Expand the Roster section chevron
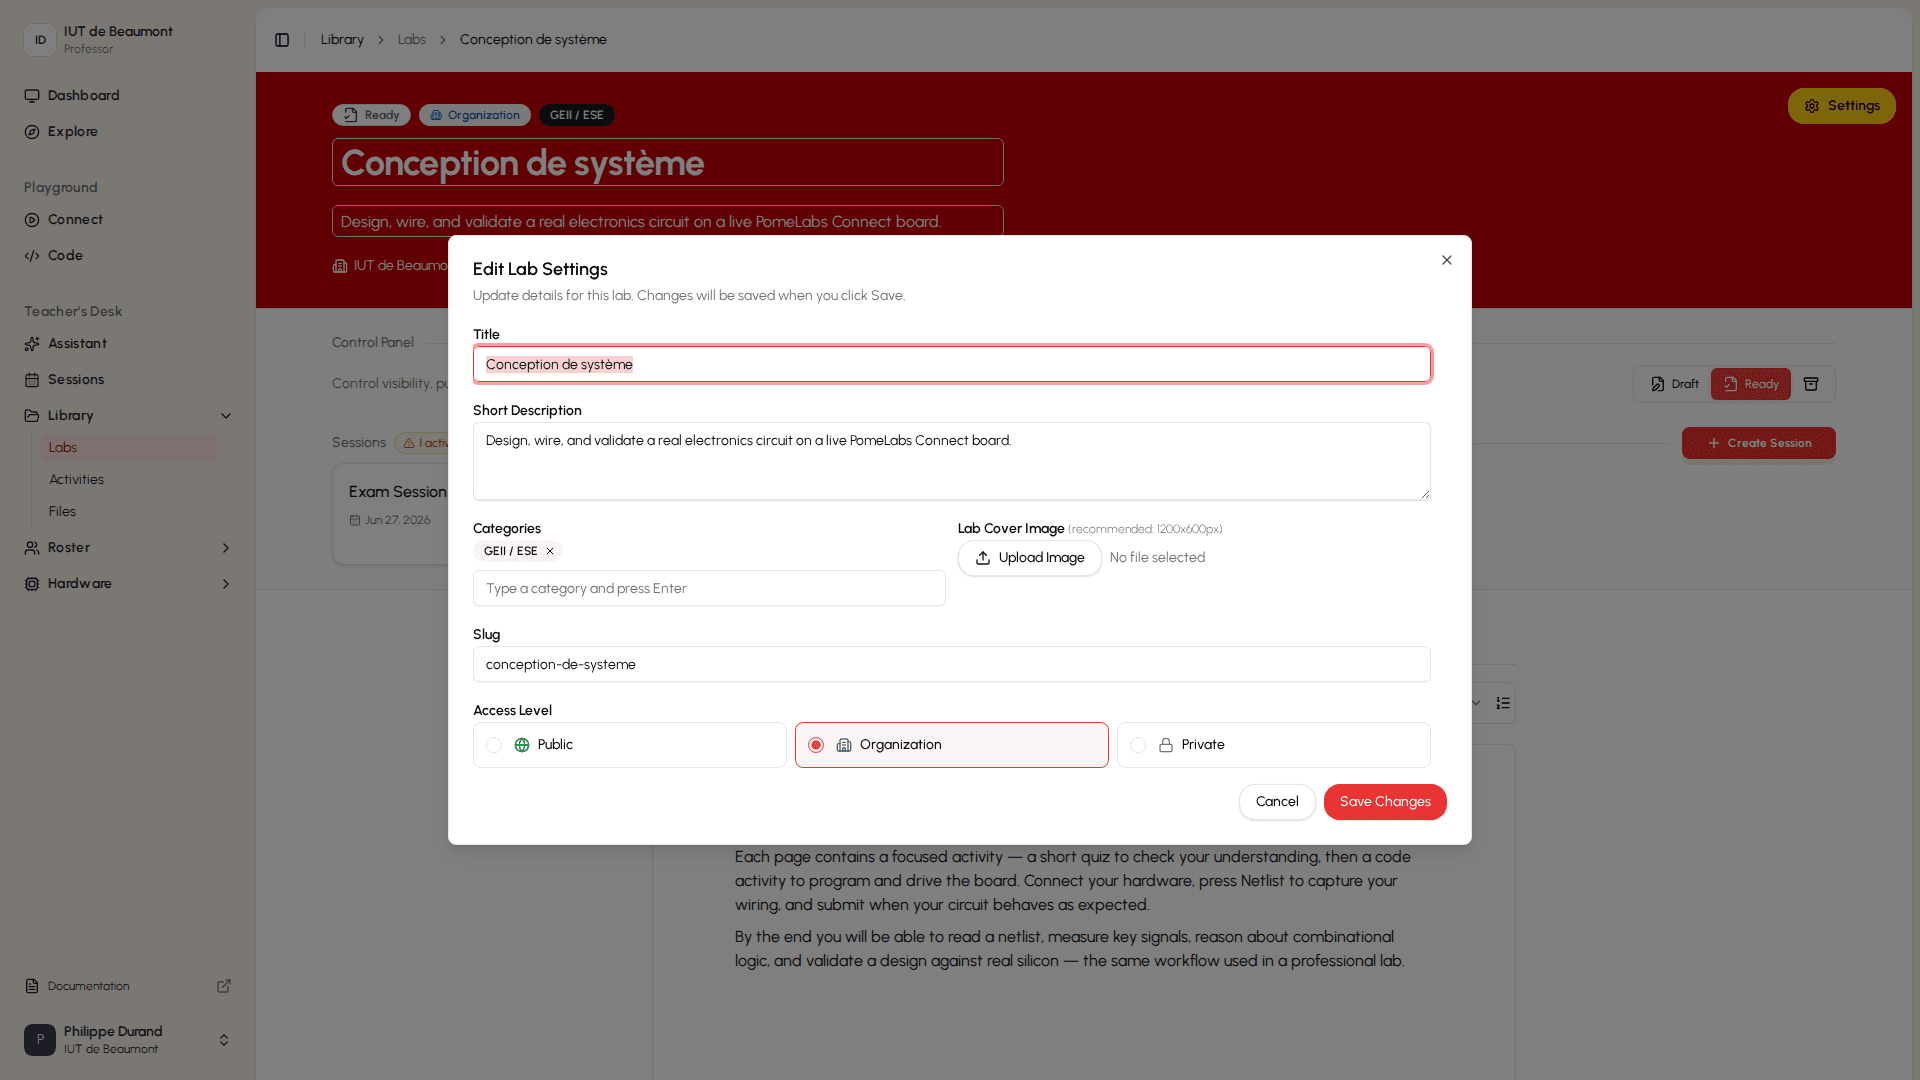 coord(226,548)
